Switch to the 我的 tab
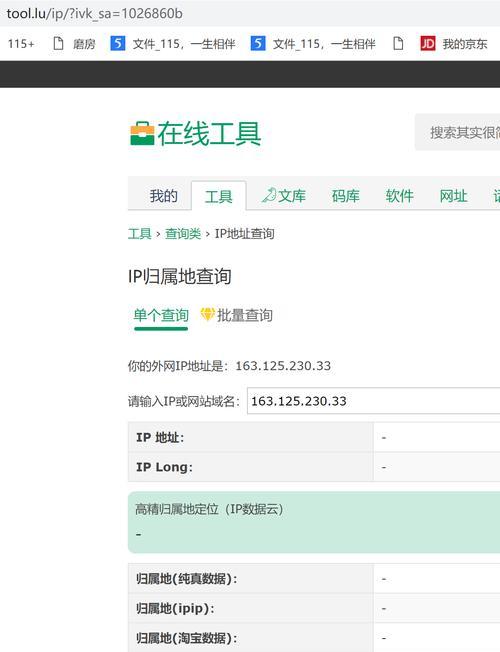 (163, 196)
